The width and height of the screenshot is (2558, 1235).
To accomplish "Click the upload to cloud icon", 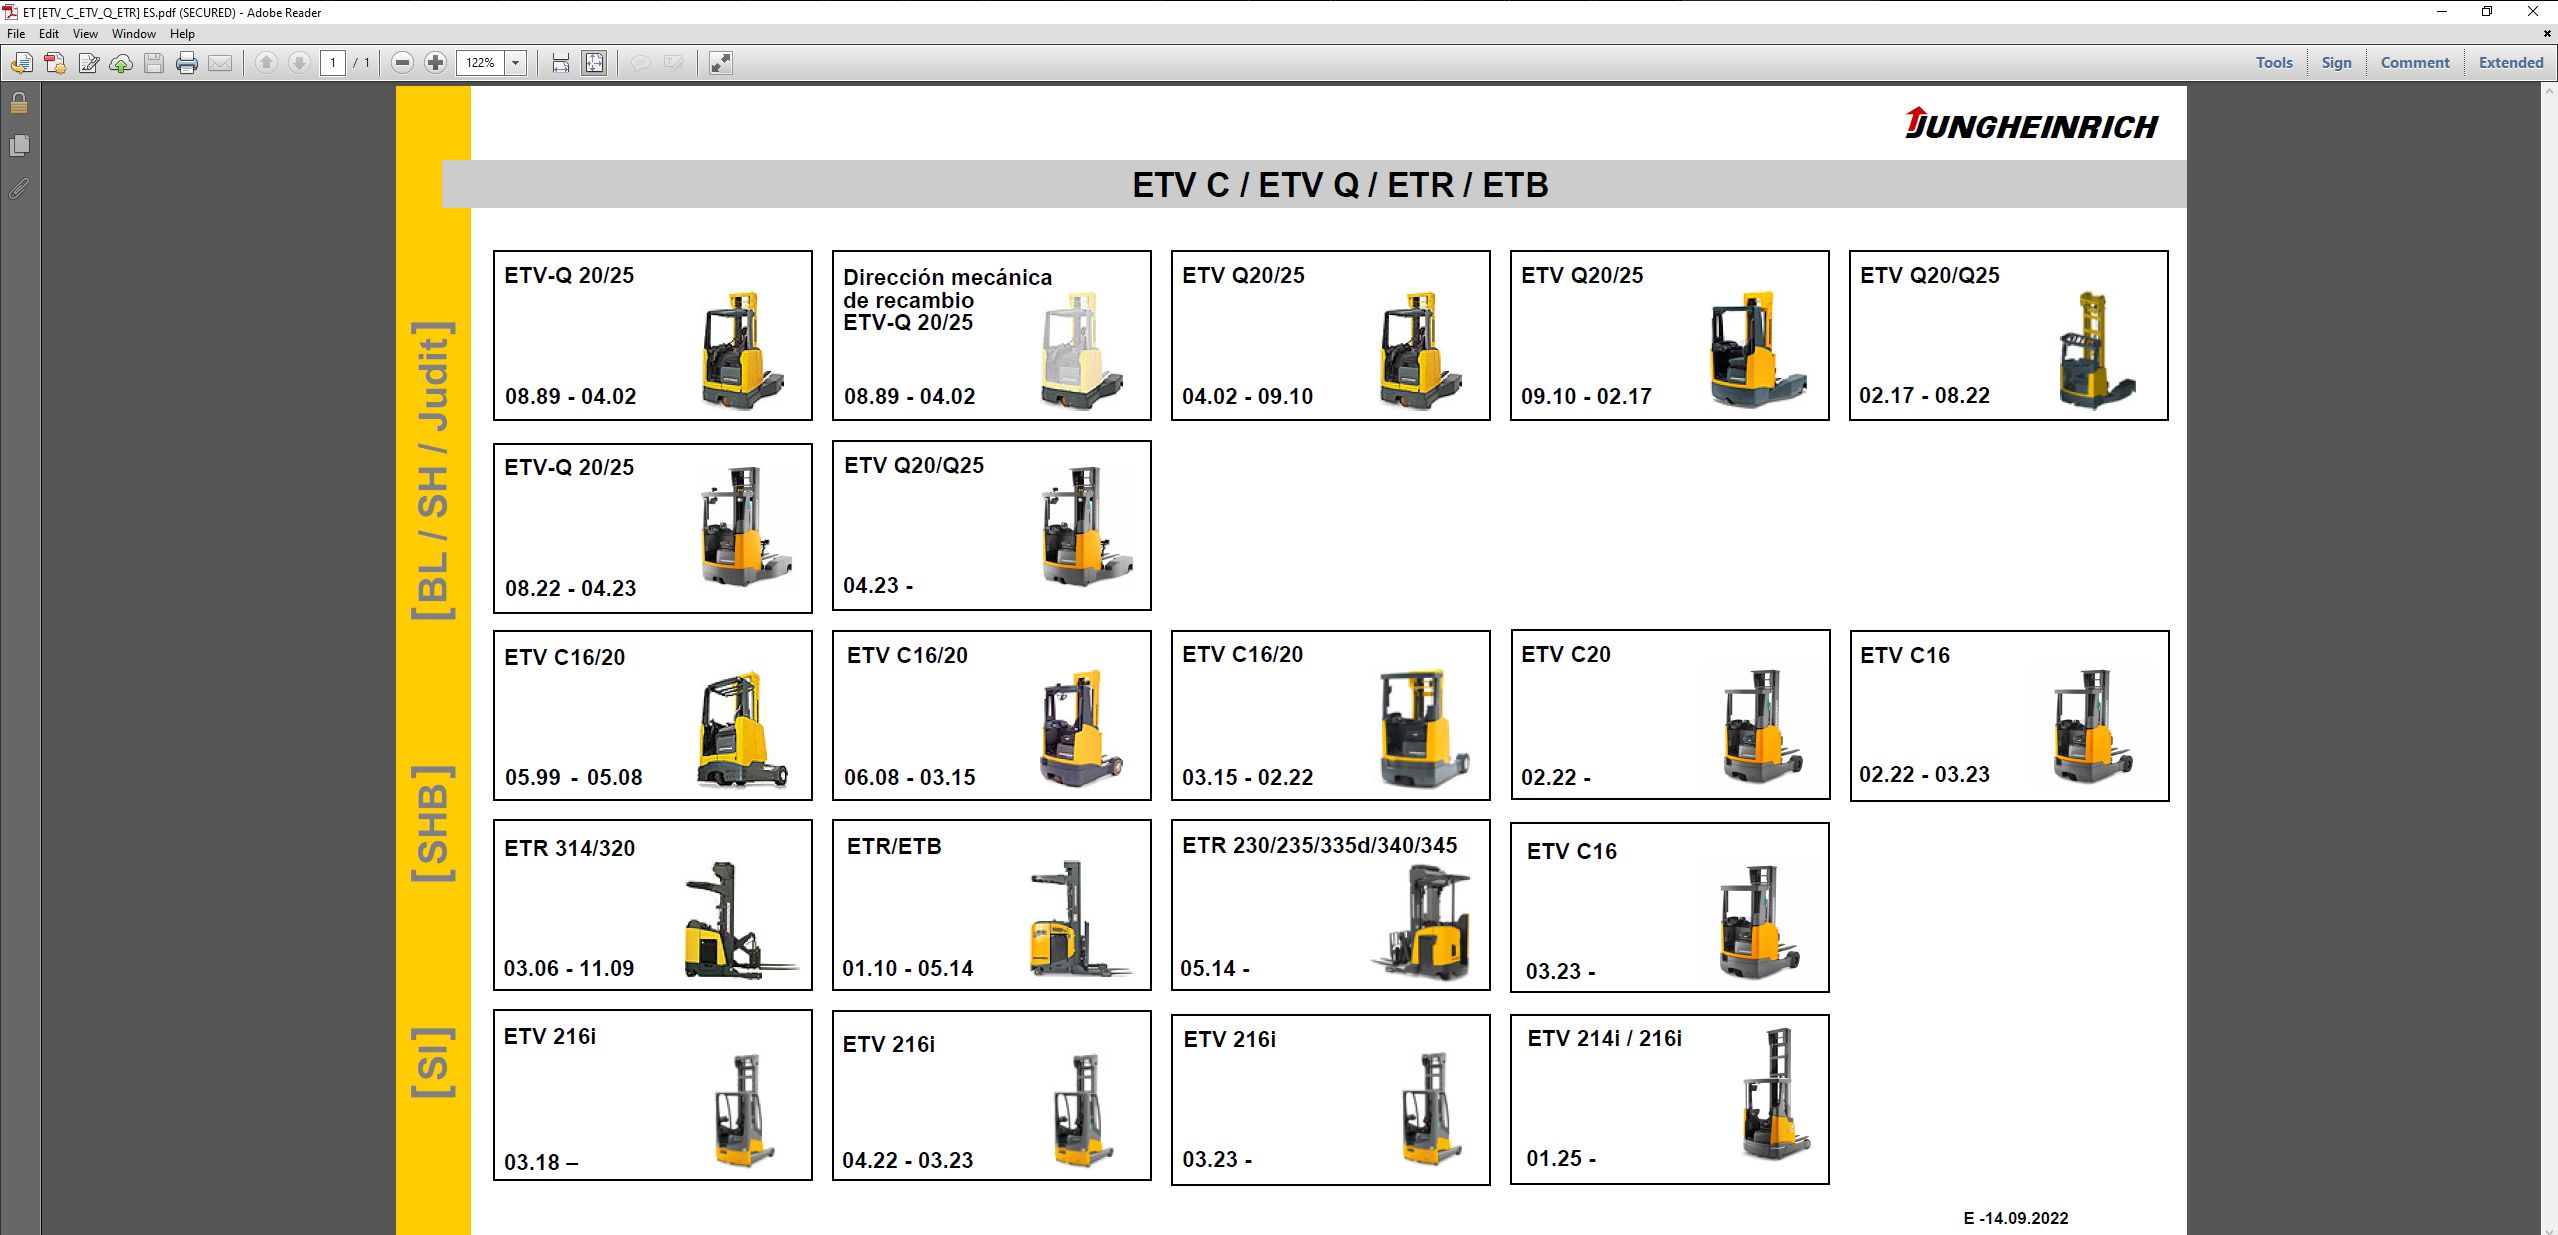I will coord(121,63).
